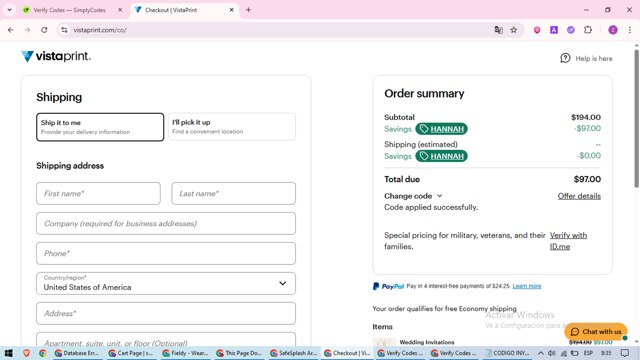
Task: Select the I'll pick it up option
Action: 232,127
